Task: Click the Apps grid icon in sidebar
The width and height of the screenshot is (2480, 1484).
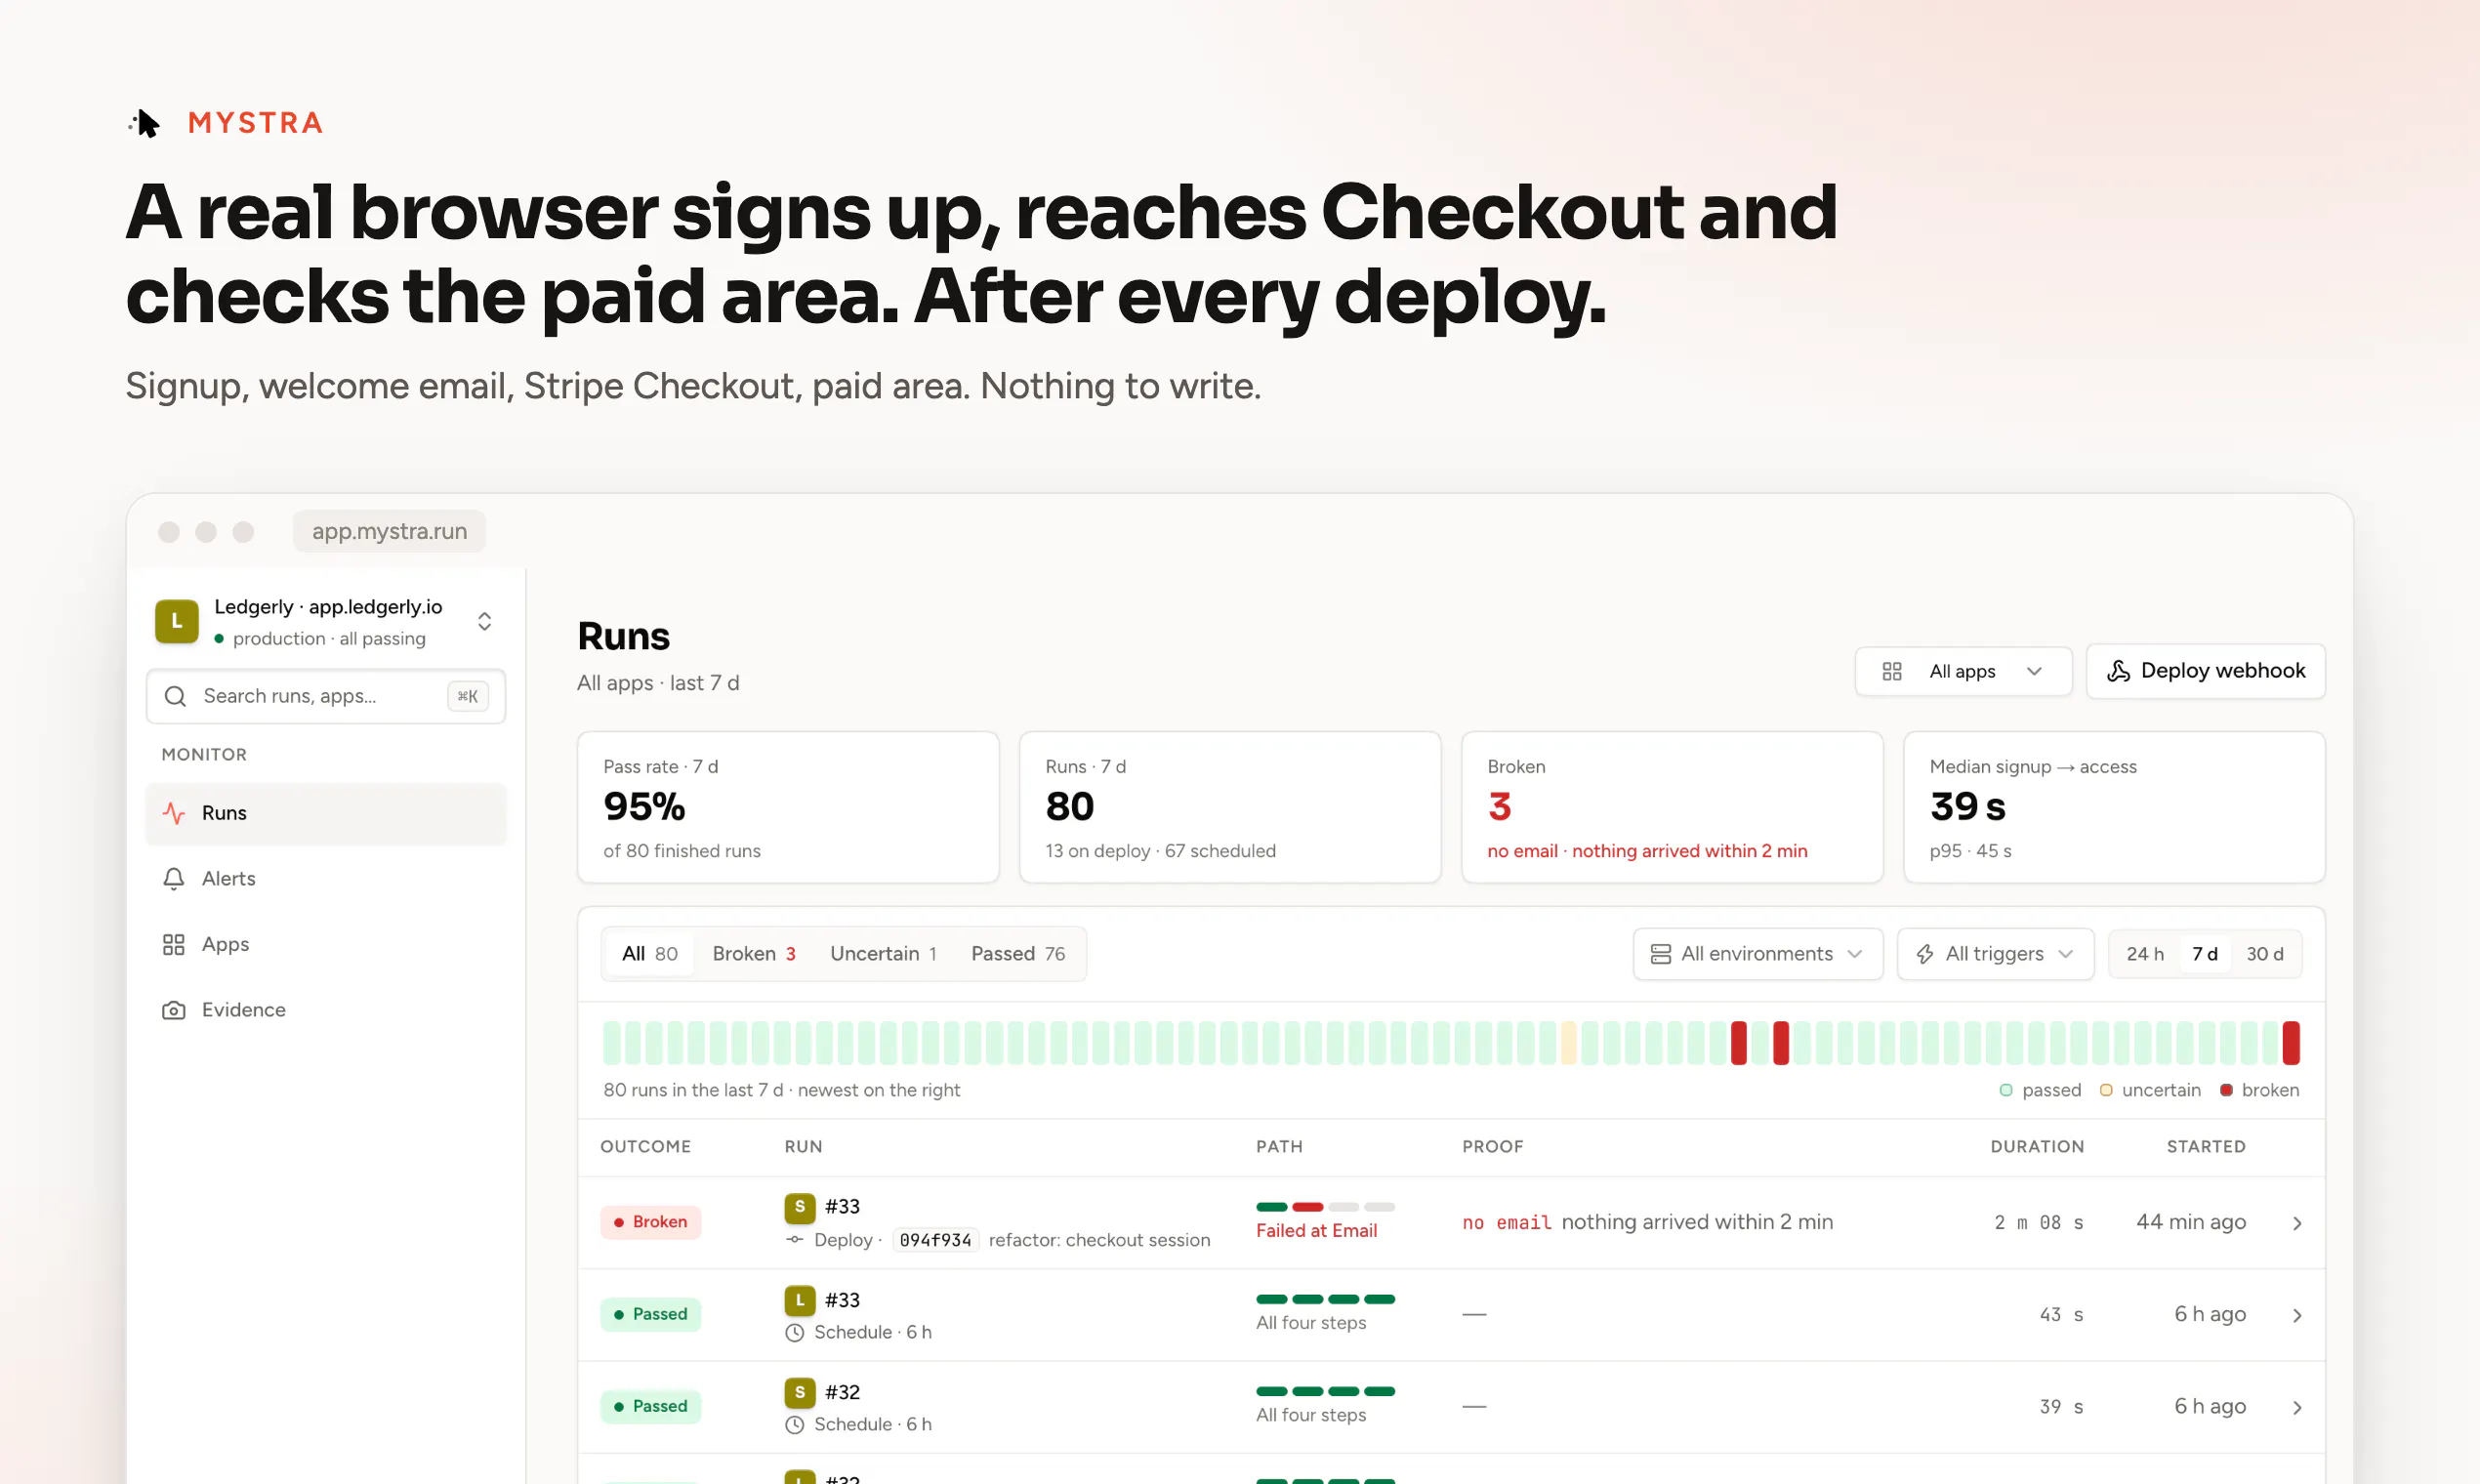Action: coord(174,944)
